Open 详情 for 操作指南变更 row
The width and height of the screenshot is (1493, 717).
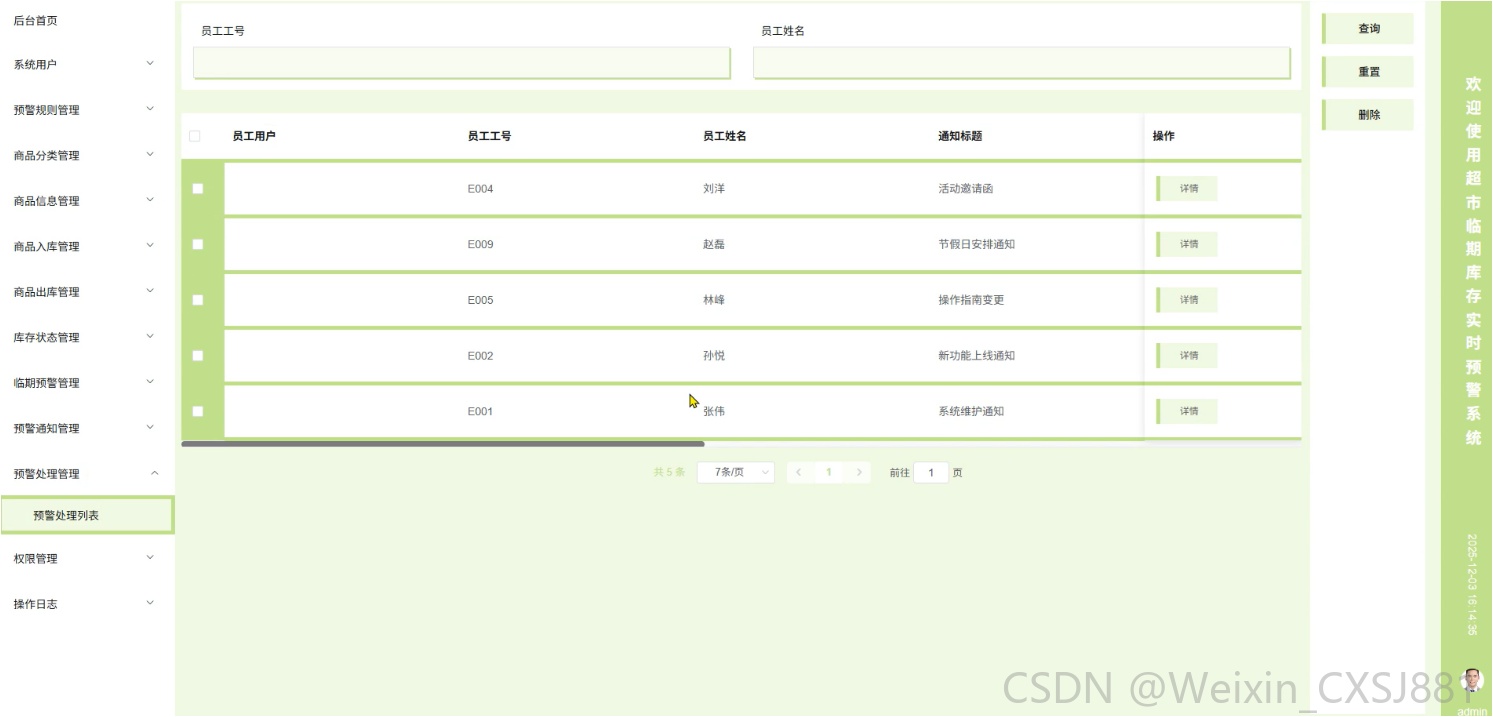point(1187,300)
